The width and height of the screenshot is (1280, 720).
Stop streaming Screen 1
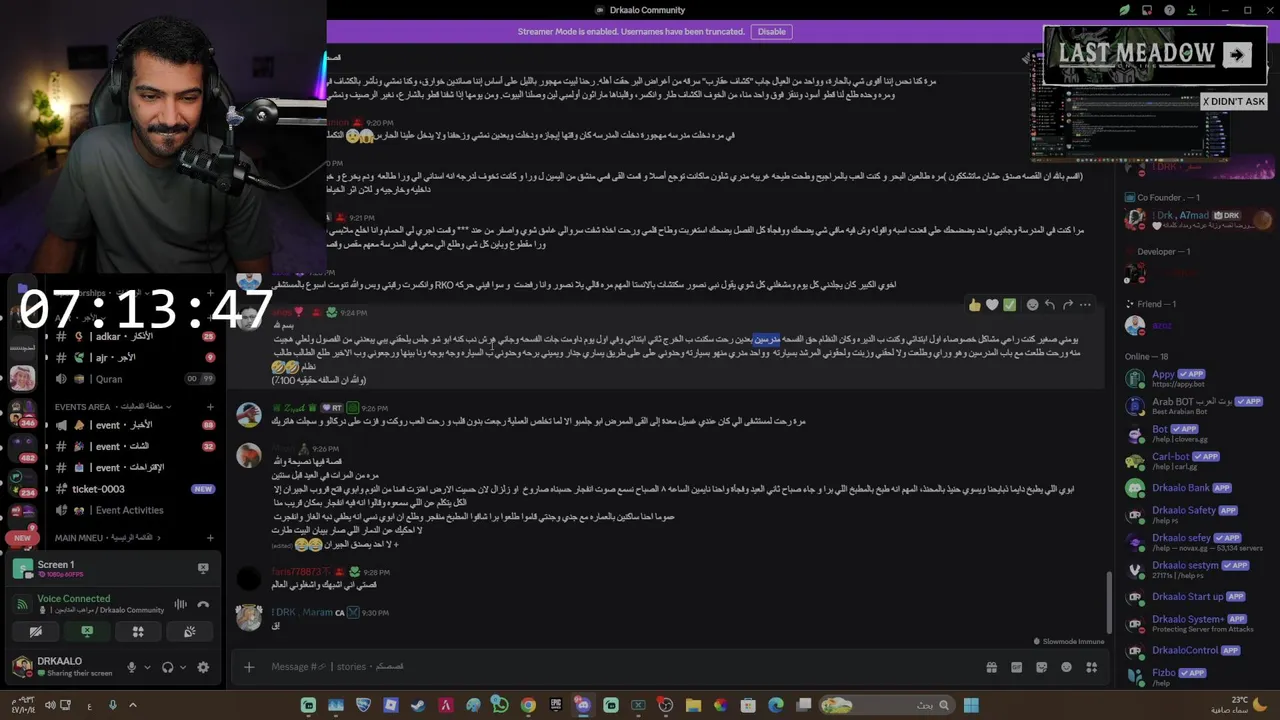click(203, 568)
